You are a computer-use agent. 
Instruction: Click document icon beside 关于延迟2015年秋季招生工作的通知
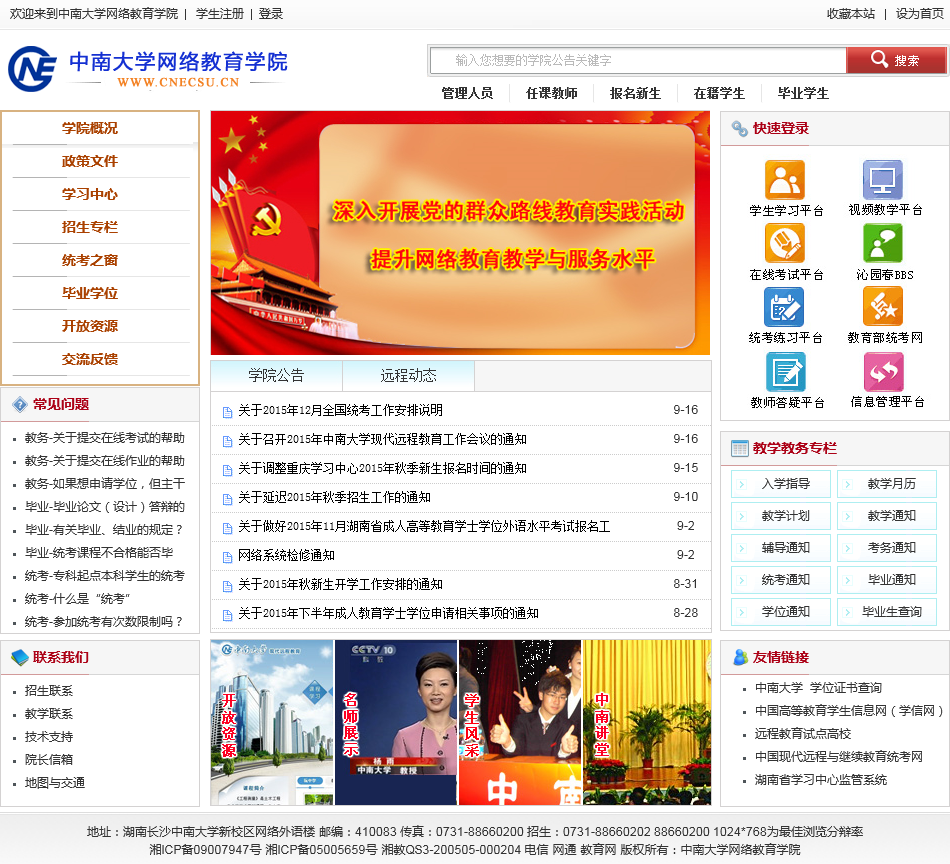227,499
